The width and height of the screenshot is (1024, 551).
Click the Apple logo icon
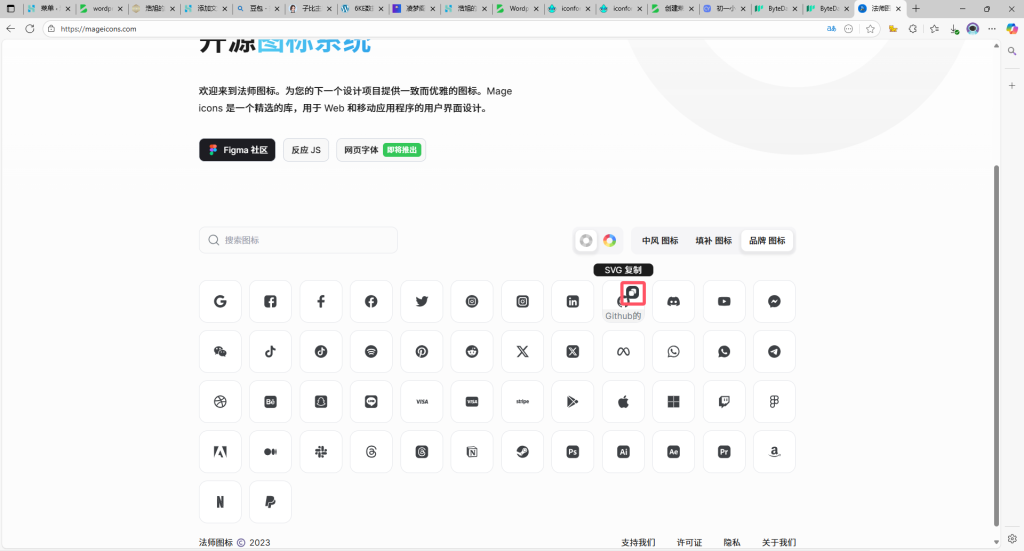[x=623, y=401]
